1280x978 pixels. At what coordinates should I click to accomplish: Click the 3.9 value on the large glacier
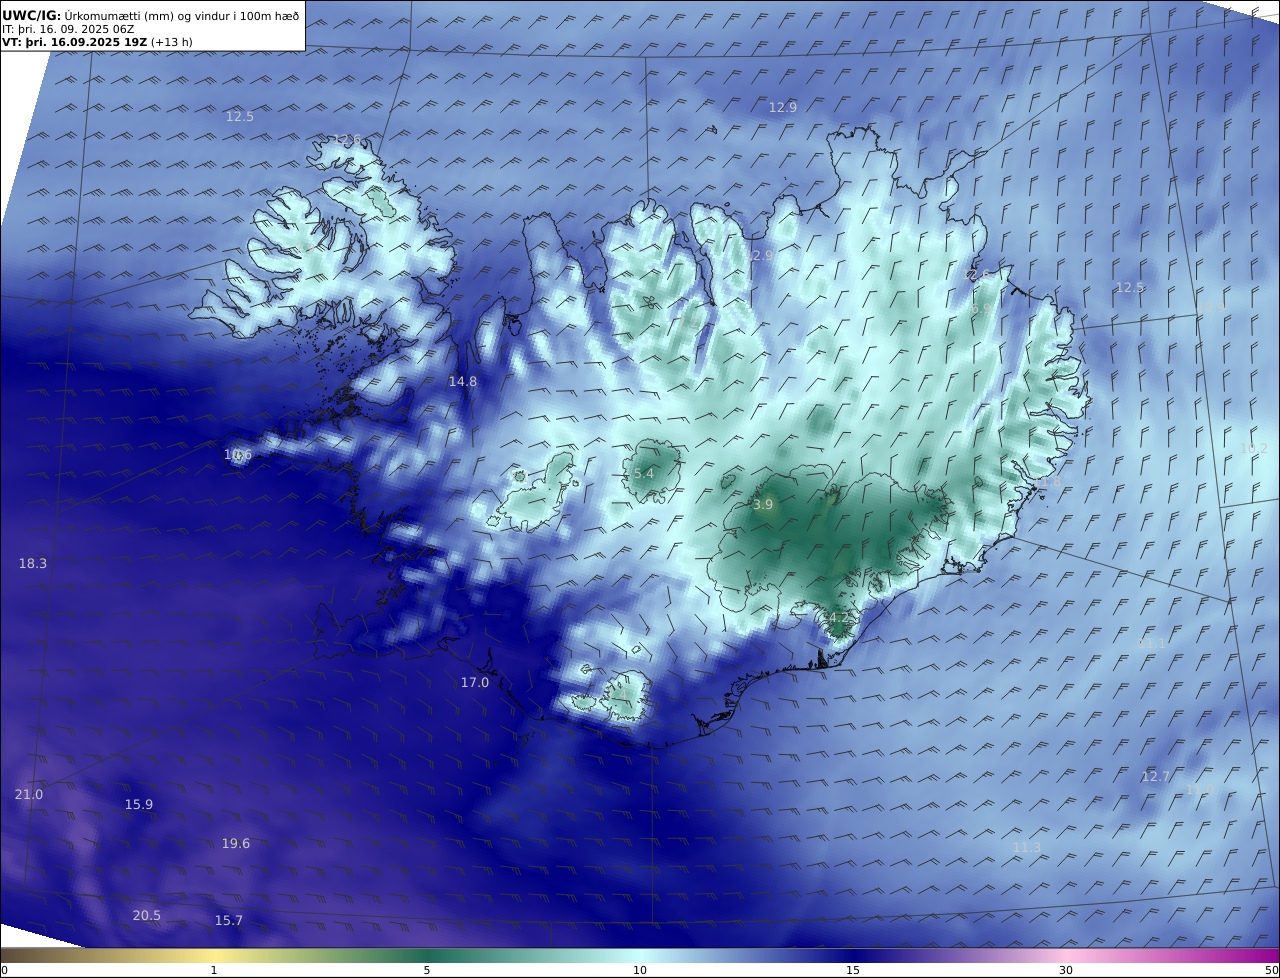point(763,505)
